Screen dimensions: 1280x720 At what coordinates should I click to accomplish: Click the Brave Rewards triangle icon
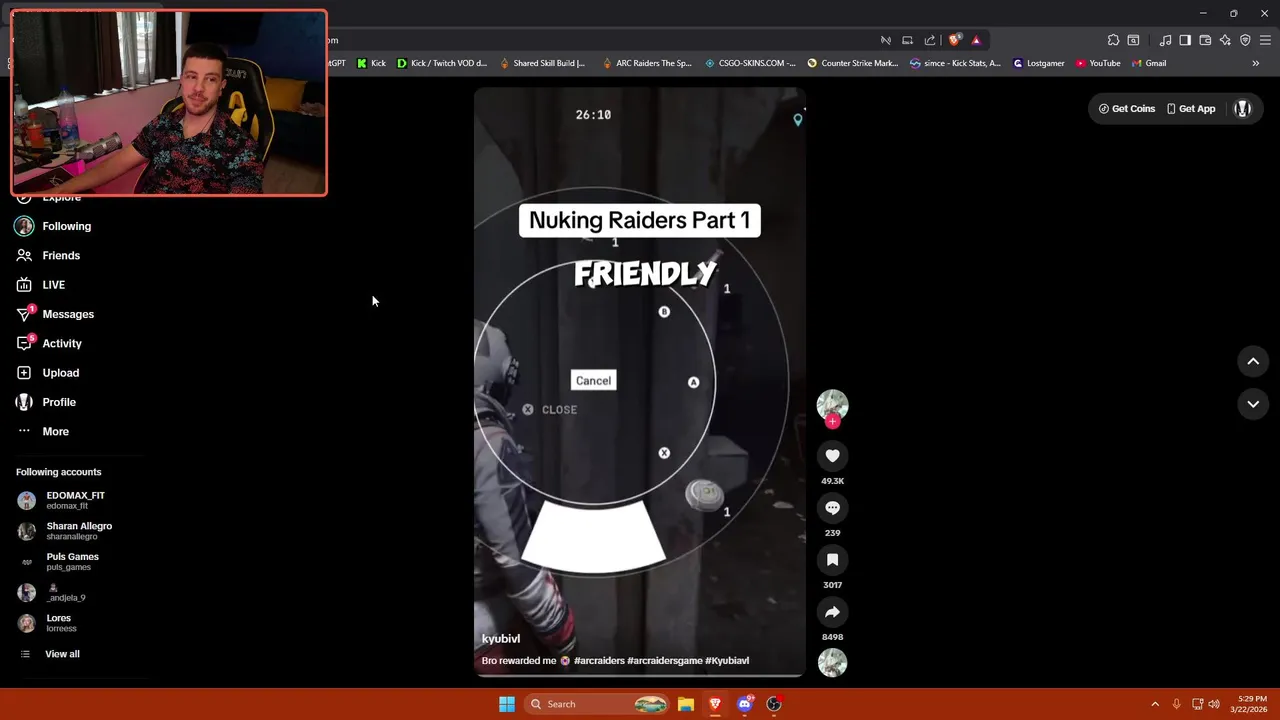[x=976, y=40]
